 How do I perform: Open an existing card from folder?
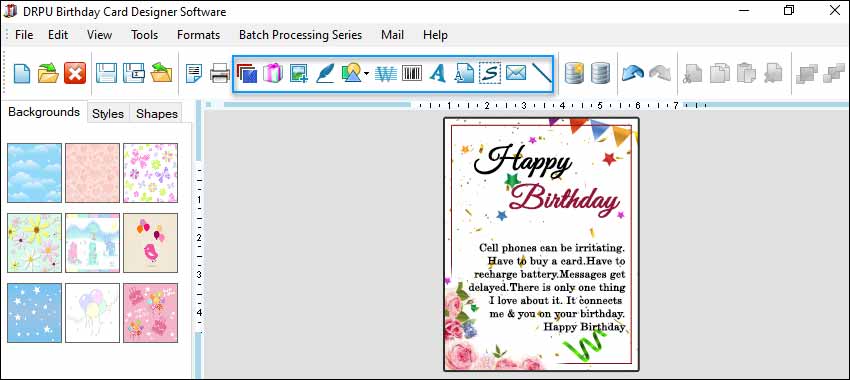tap(48, 73)
